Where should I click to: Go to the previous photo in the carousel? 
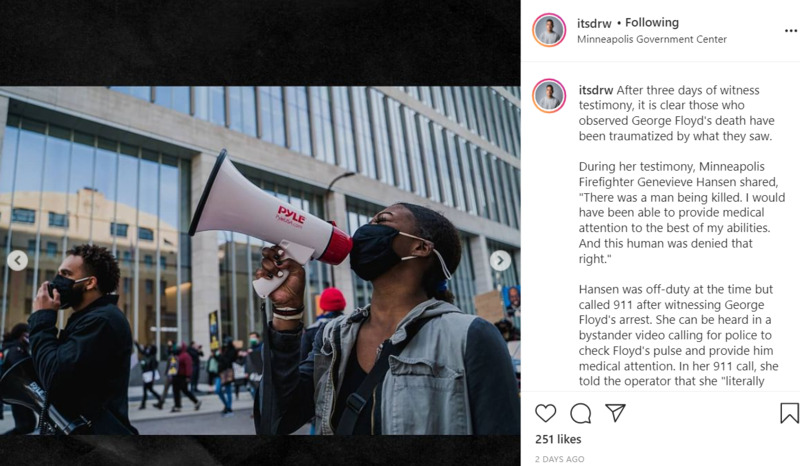pyautogui.click(x=17, y=260)
